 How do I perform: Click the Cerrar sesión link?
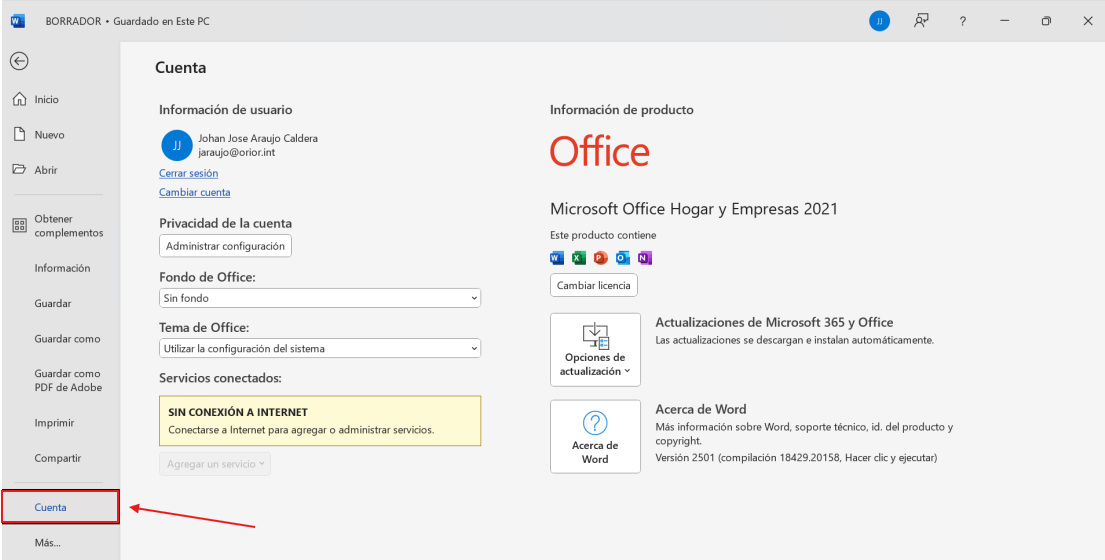(188, 174)
